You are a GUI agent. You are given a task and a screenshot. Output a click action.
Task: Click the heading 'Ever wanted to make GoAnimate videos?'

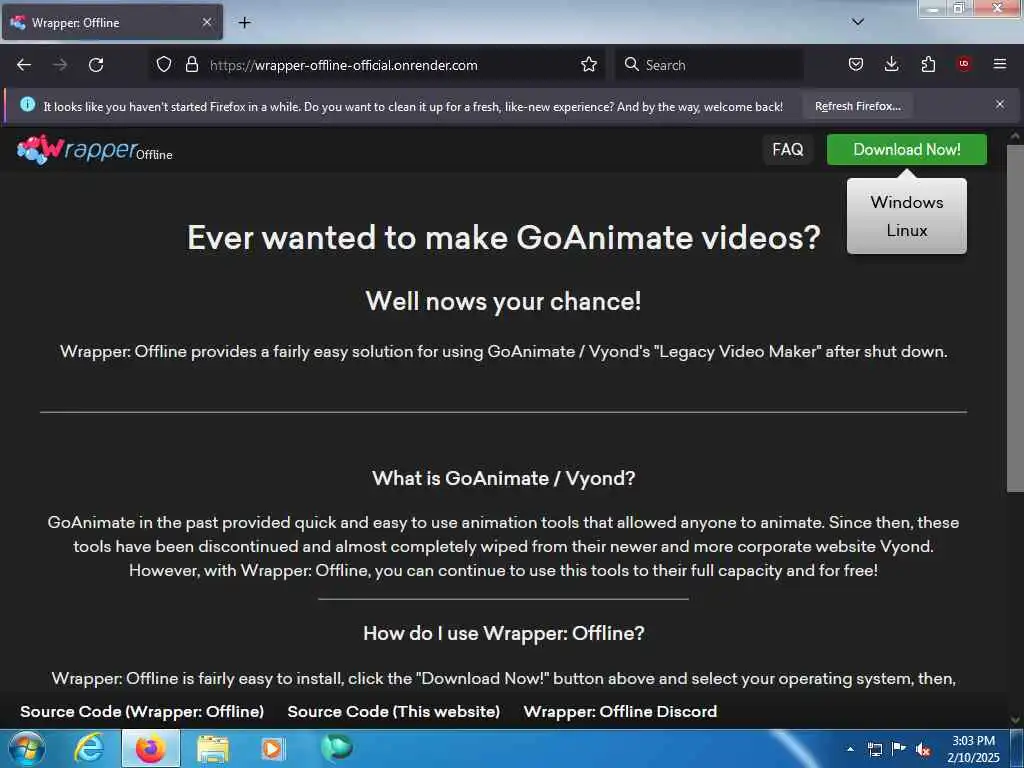[504, 237]
